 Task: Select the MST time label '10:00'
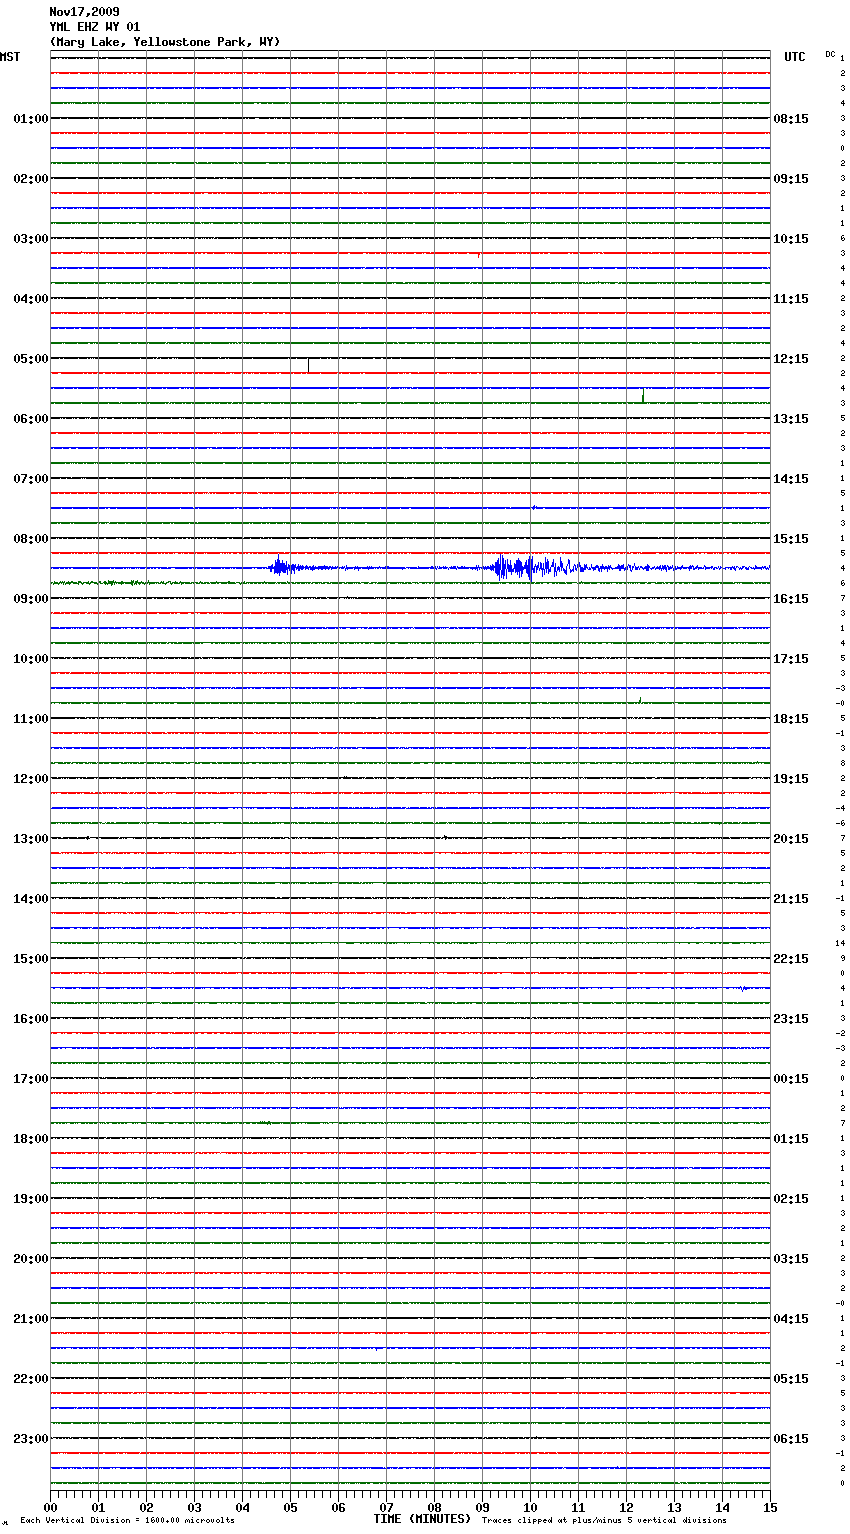[x=31, y=659]
